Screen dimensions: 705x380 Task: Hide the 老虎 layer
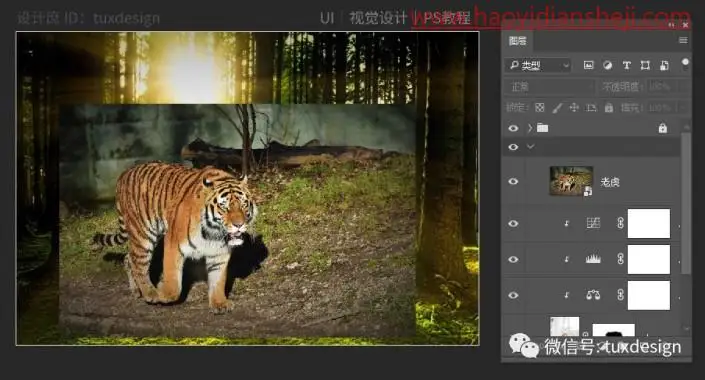point(513,181)
